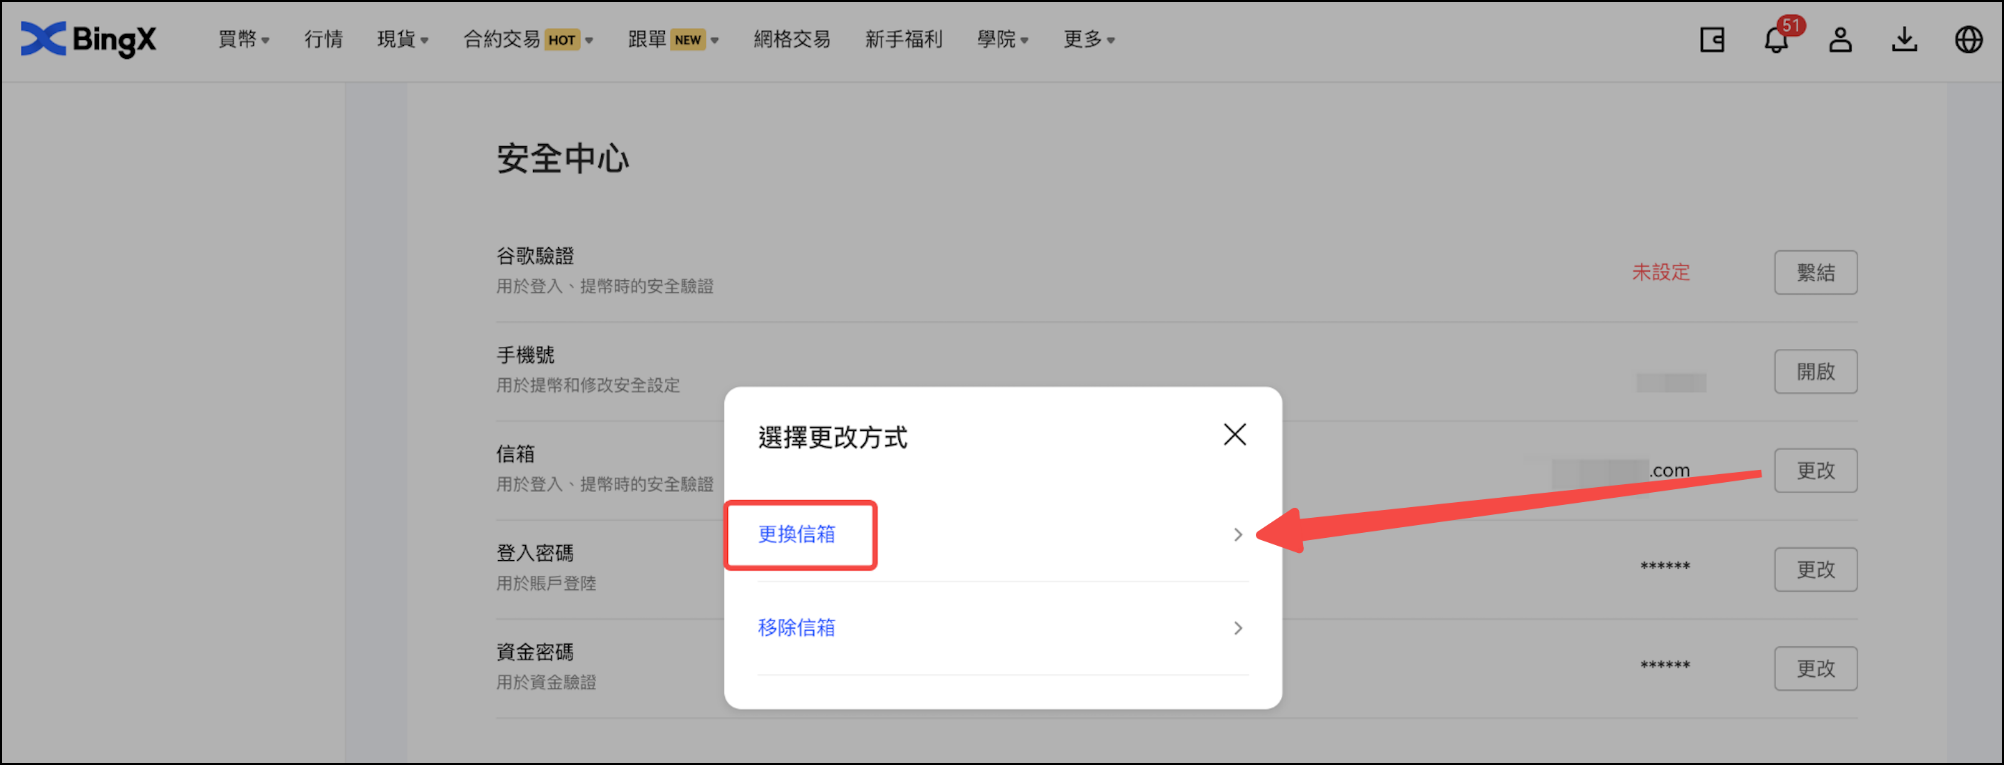
Task: Go to 網格交易 page
Action: coord(792,40)
